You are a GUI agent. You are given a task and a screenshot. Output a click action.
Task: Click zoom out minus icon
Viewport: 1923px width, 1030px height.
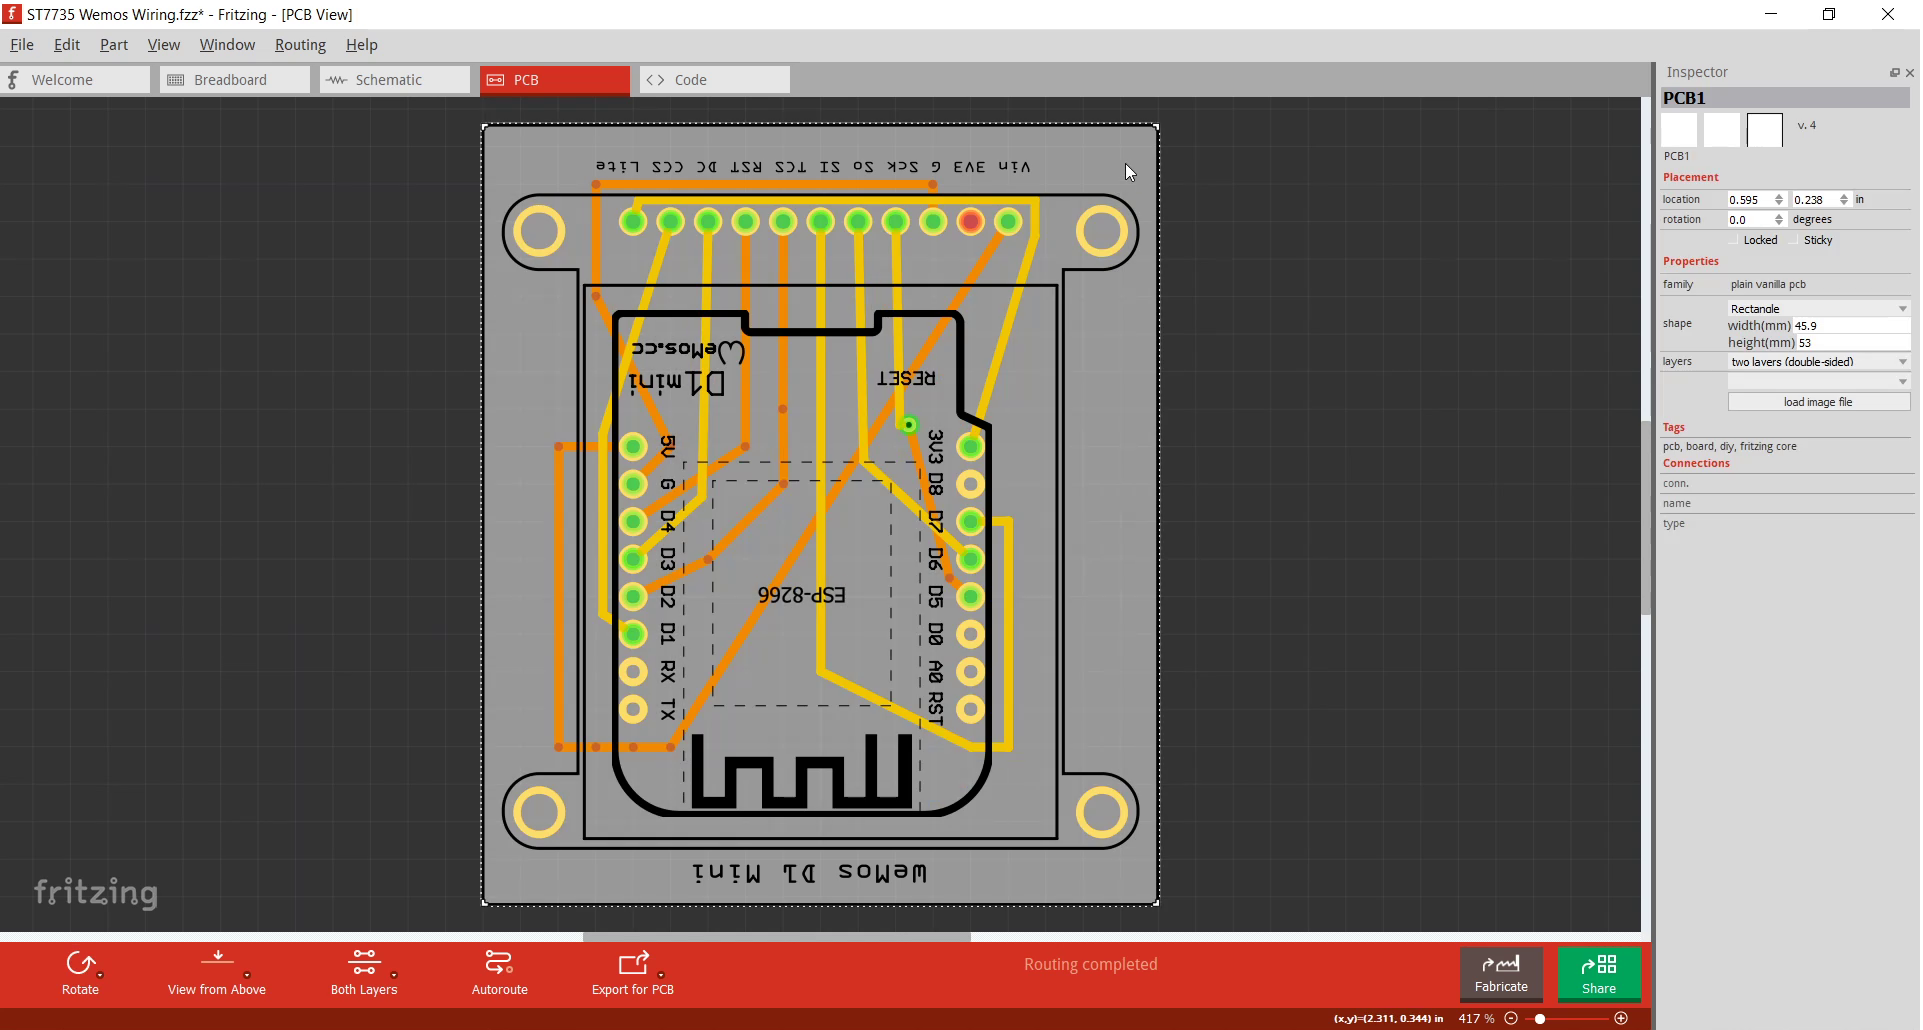coord(1511,1018)
